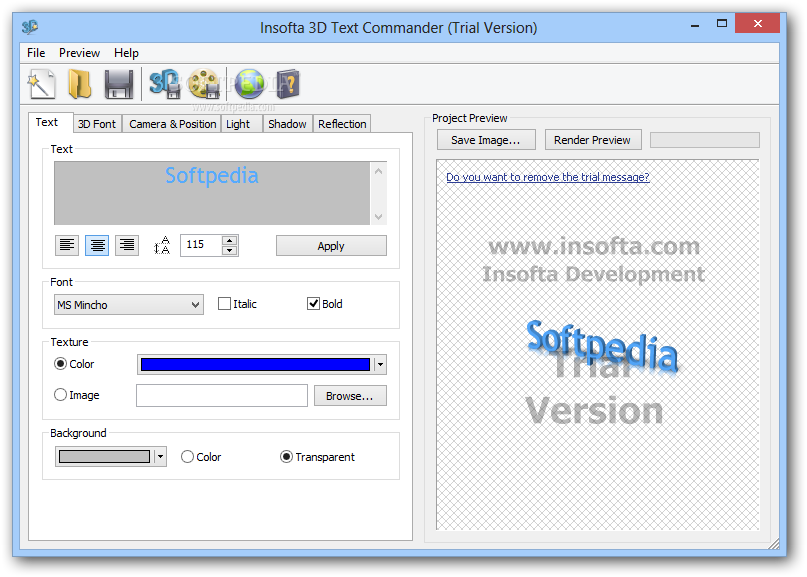Open the remove trial message link
This screenshot has height=577, width=807.
coord(548,177)
